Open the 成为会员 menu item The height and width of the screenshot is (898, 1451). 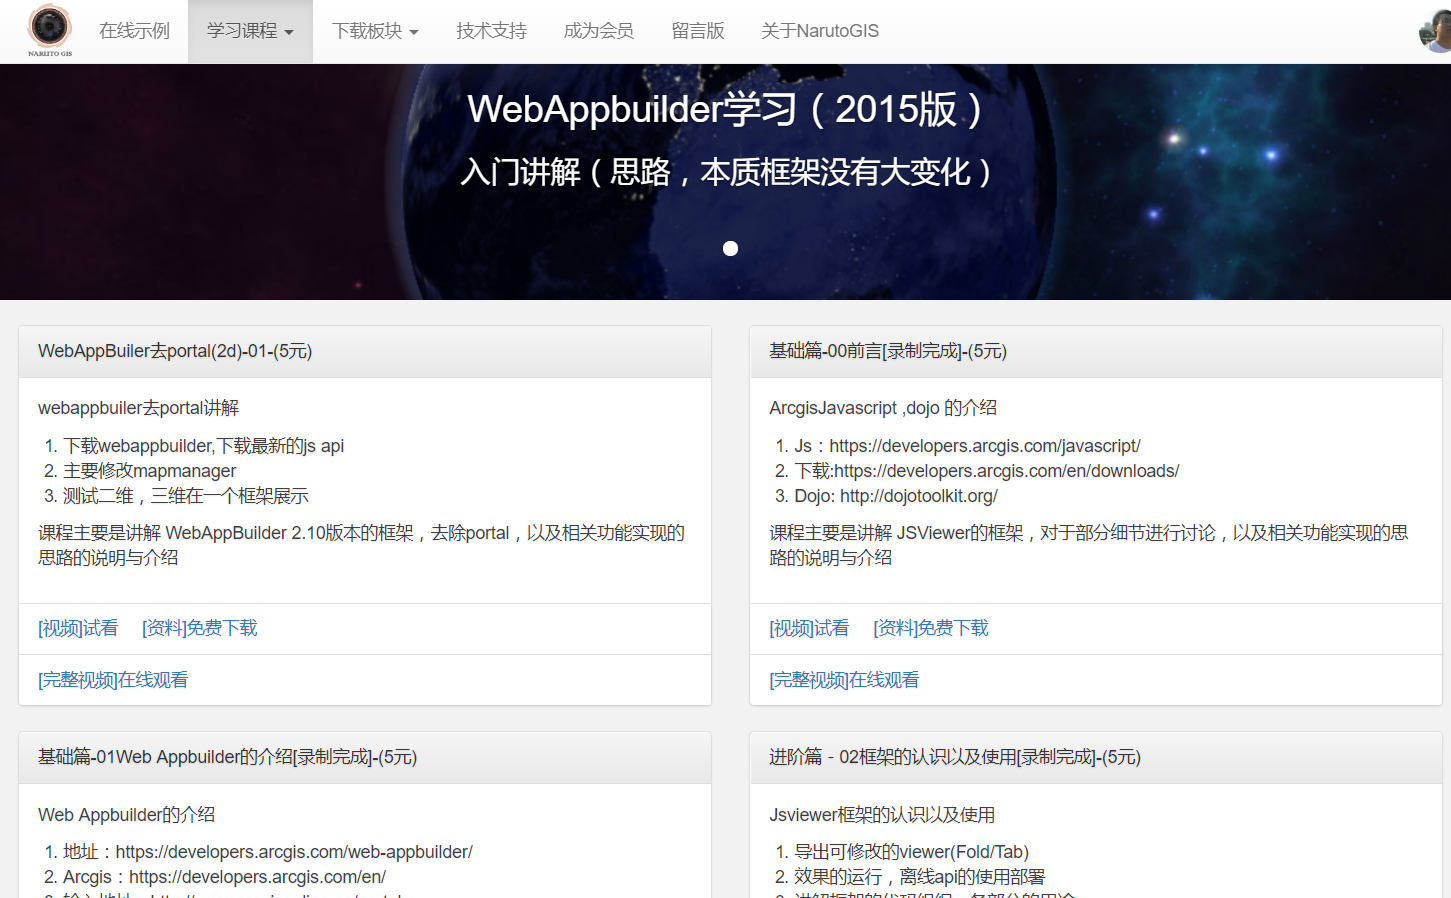click(598, 31)
